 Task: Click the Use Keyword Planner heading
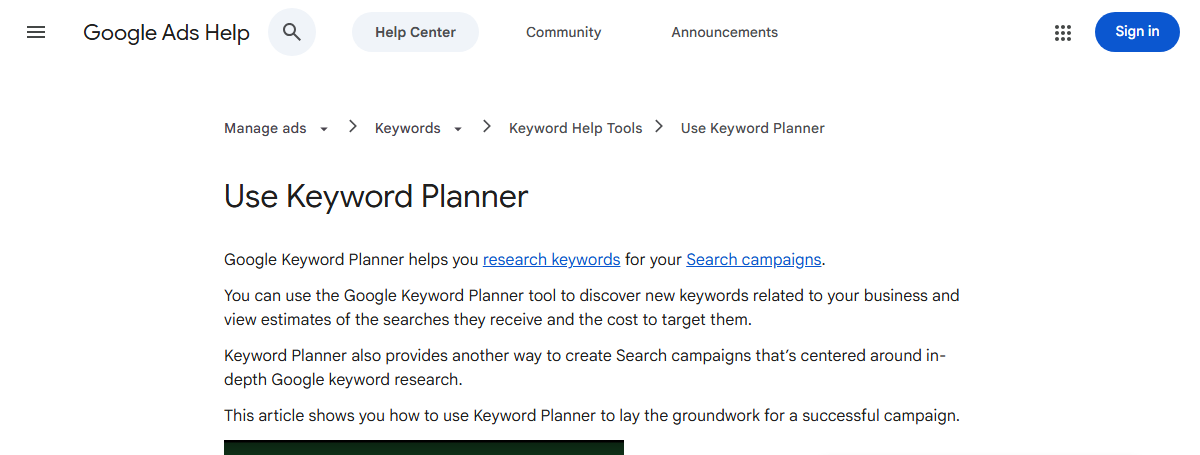(x=376, y=196)
